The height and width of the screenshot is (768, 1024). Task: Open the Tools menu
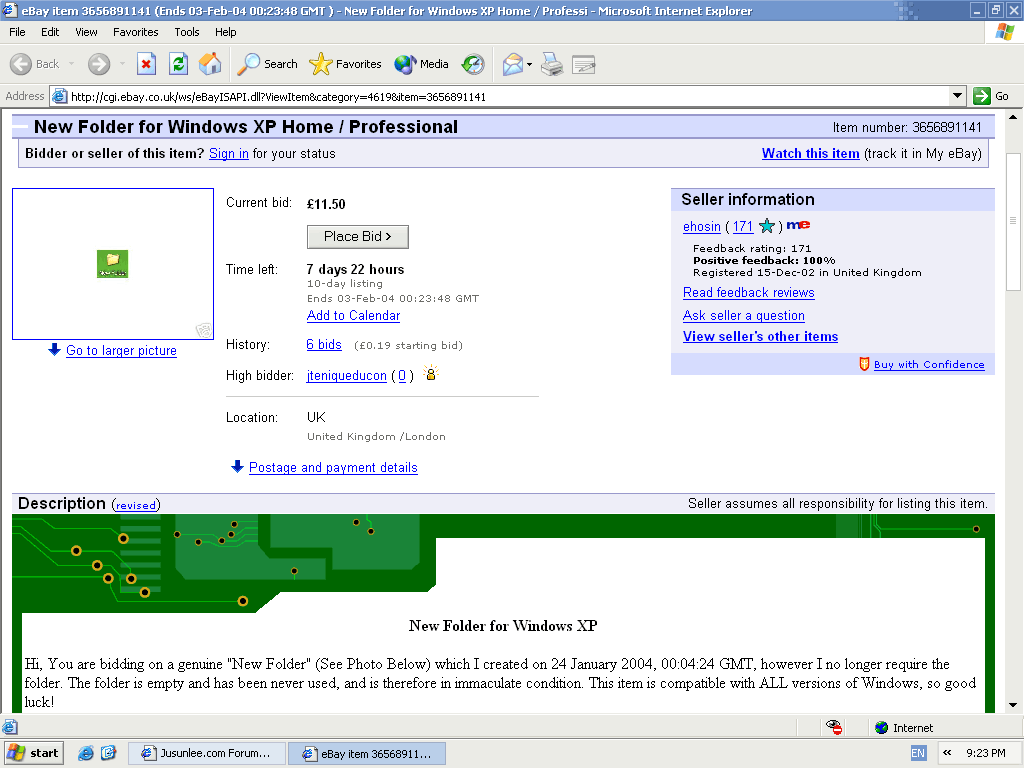pos(187,32)
